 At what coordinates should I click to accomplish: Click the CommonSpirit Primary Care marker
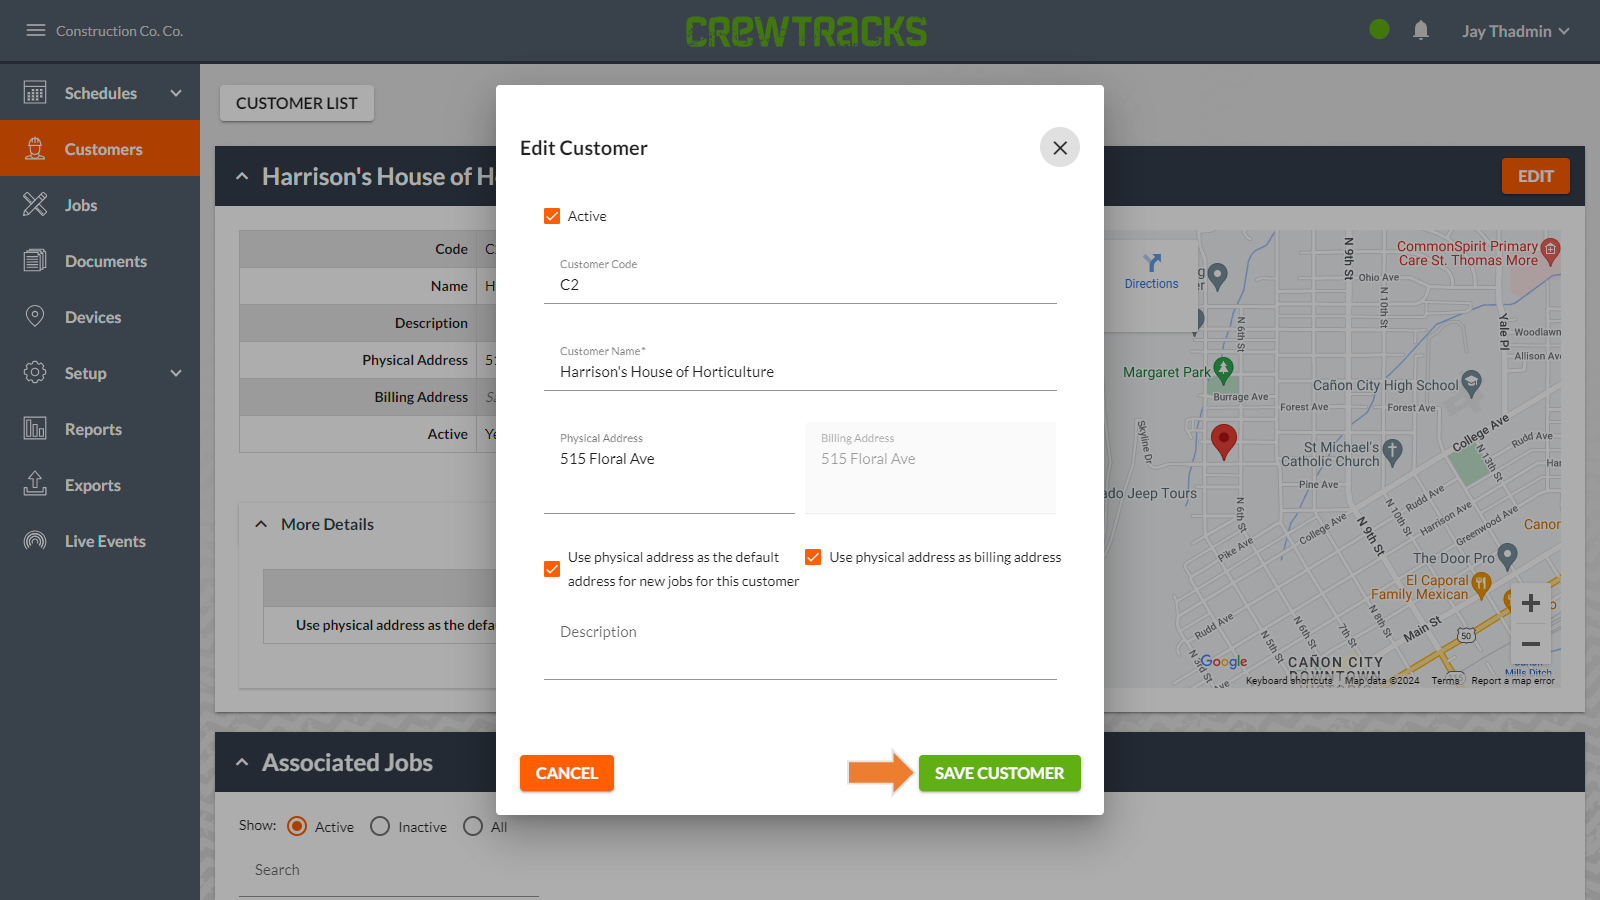point(1551,251)
